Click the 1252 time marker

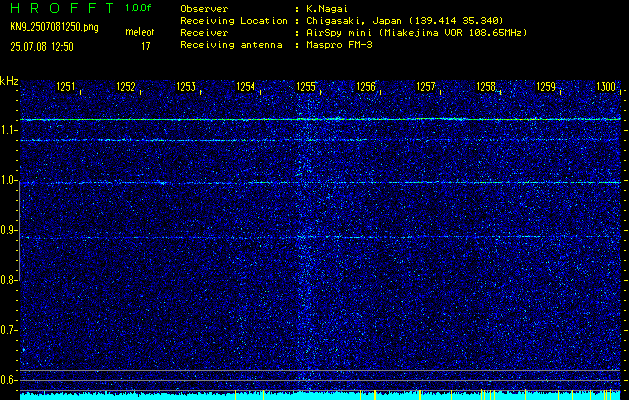coord(126,87)
